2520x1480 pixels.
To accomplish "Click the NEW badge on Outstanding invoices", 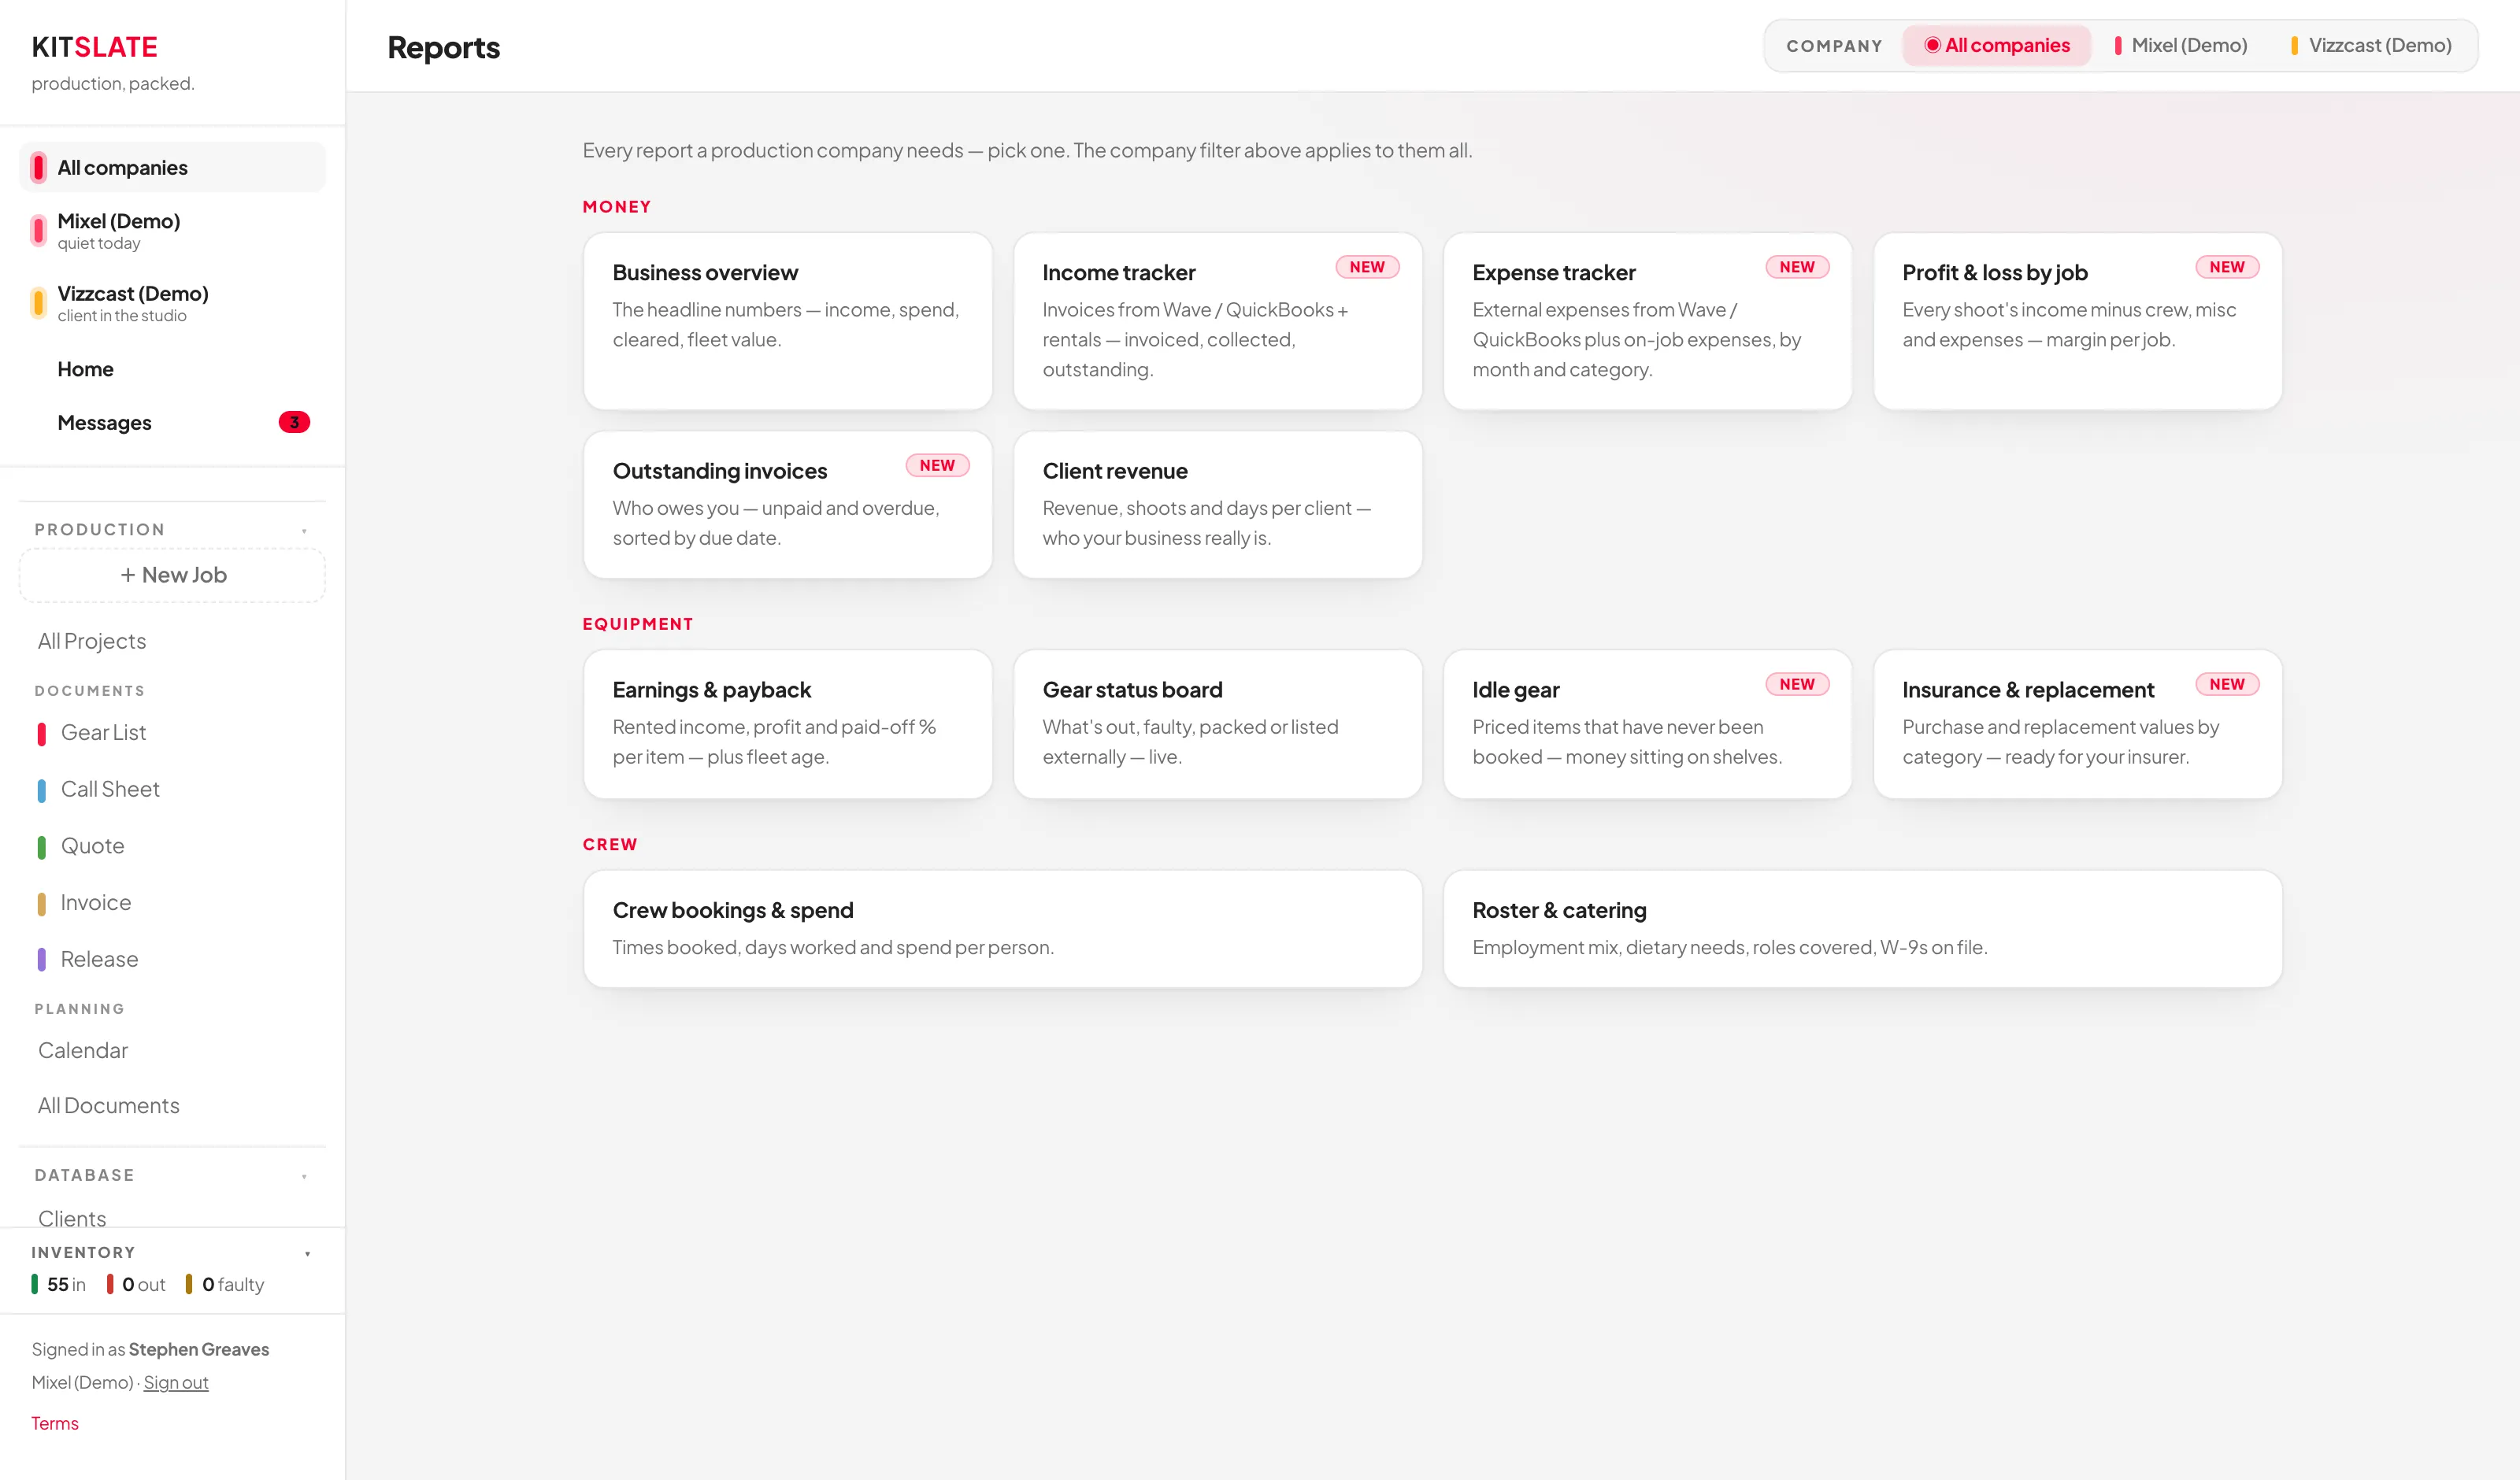I will (937, 465).
